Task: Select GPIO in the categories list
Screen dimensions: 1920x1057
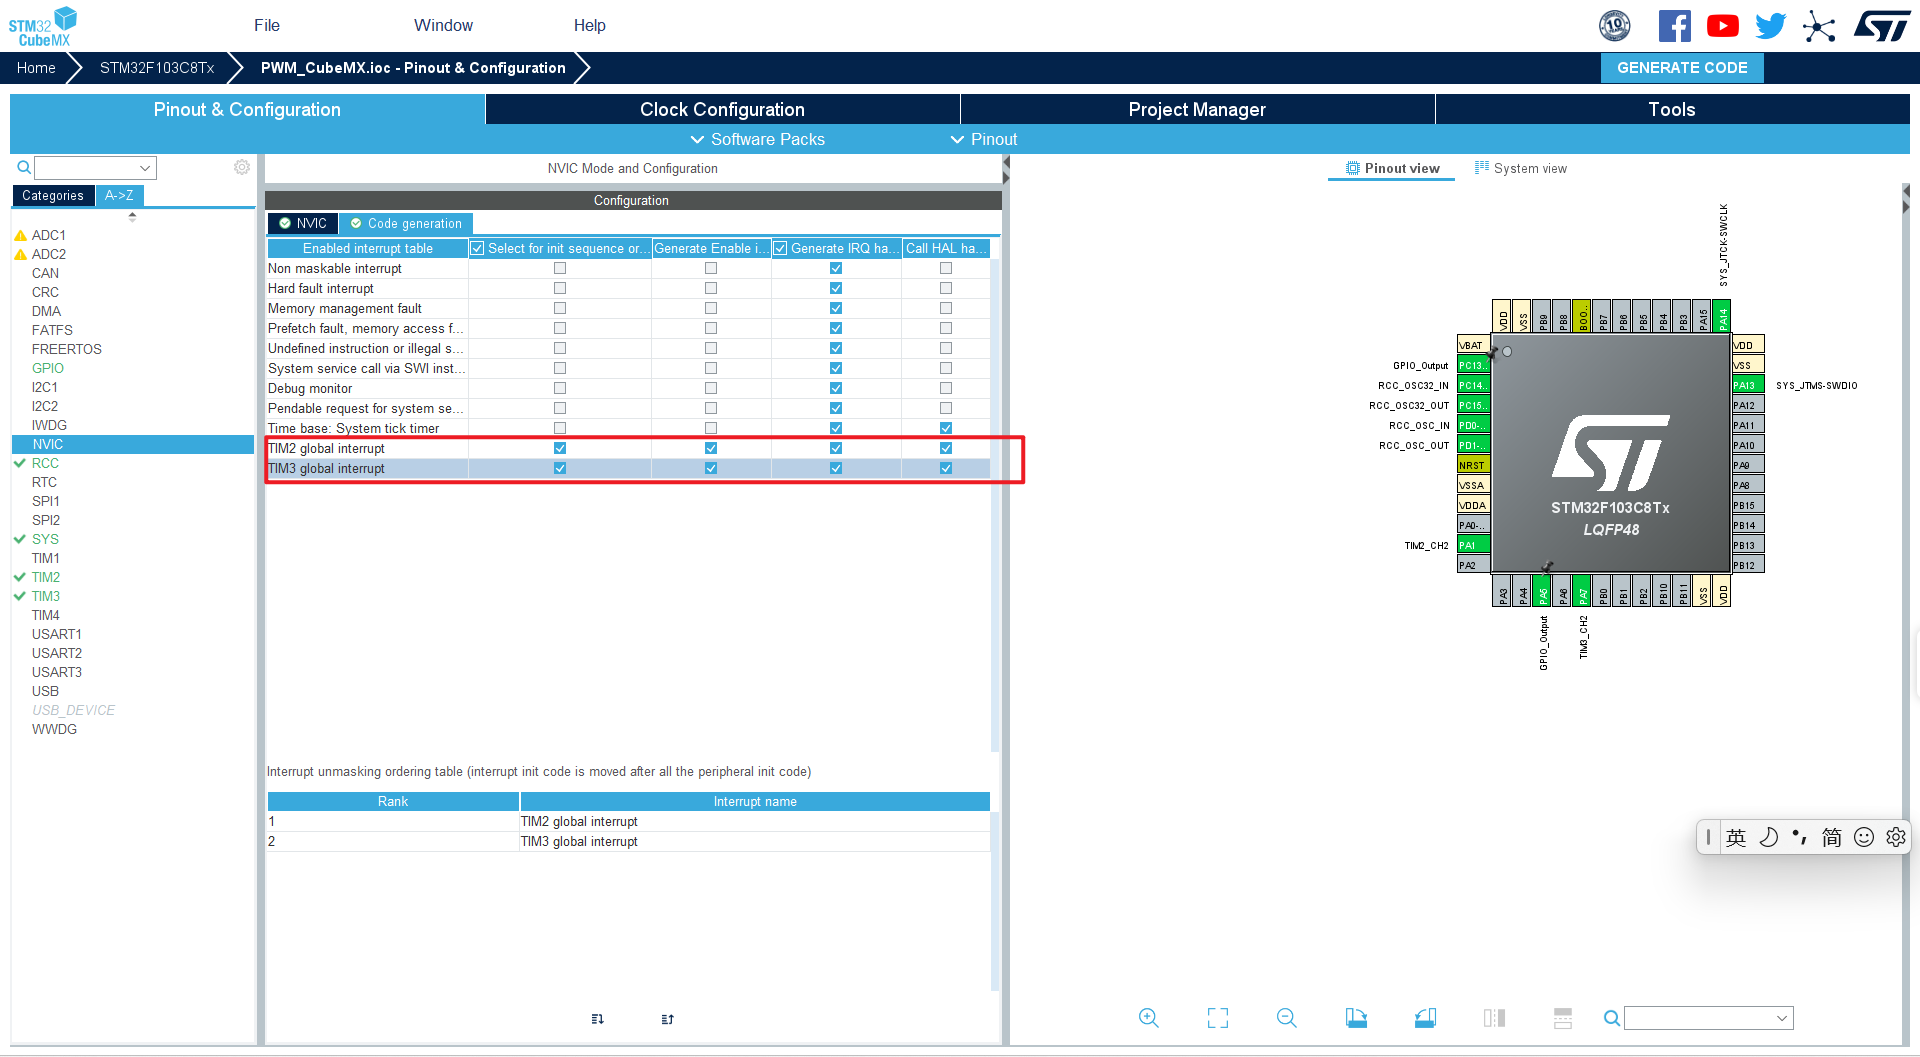Action: 47,368
